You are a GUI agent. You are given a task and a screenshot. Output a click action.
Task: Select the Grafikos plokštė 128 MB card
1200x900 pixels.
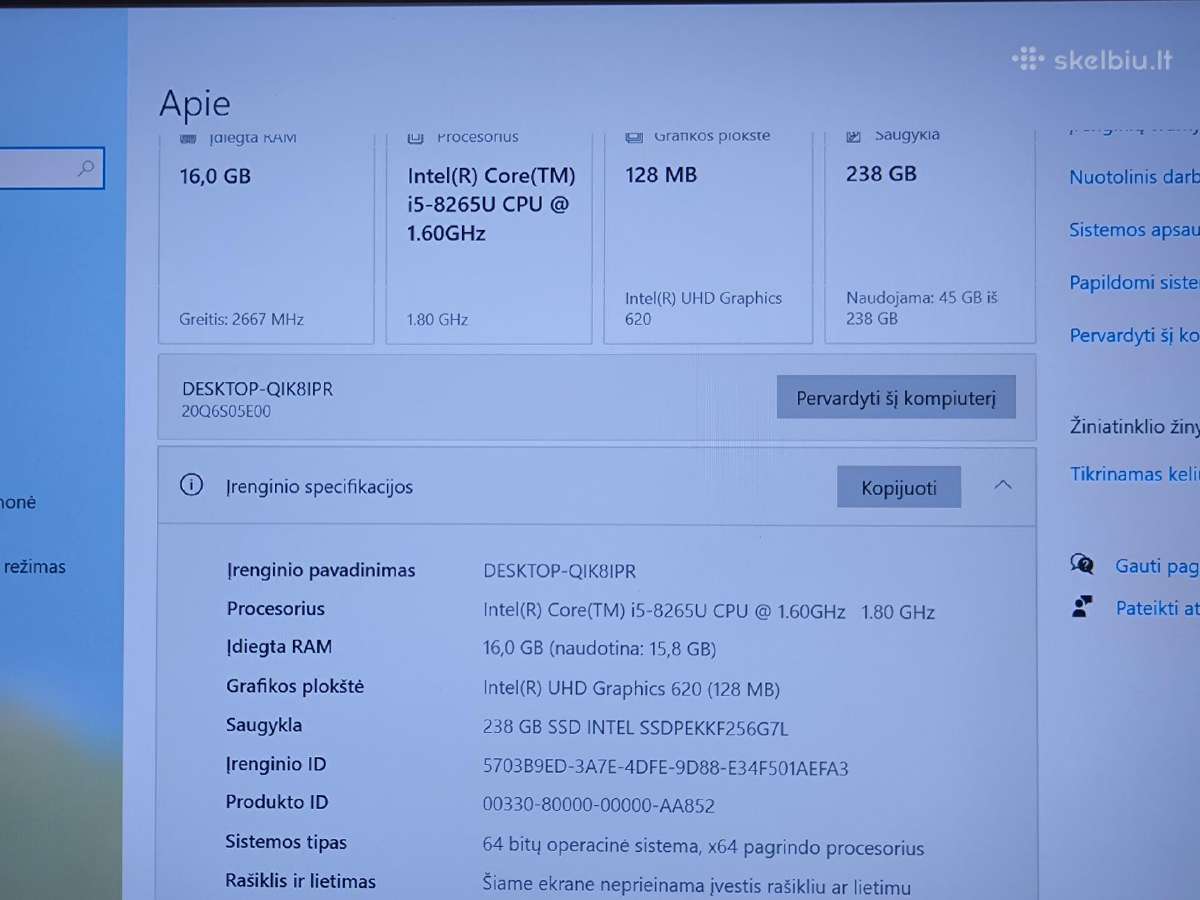708,238
